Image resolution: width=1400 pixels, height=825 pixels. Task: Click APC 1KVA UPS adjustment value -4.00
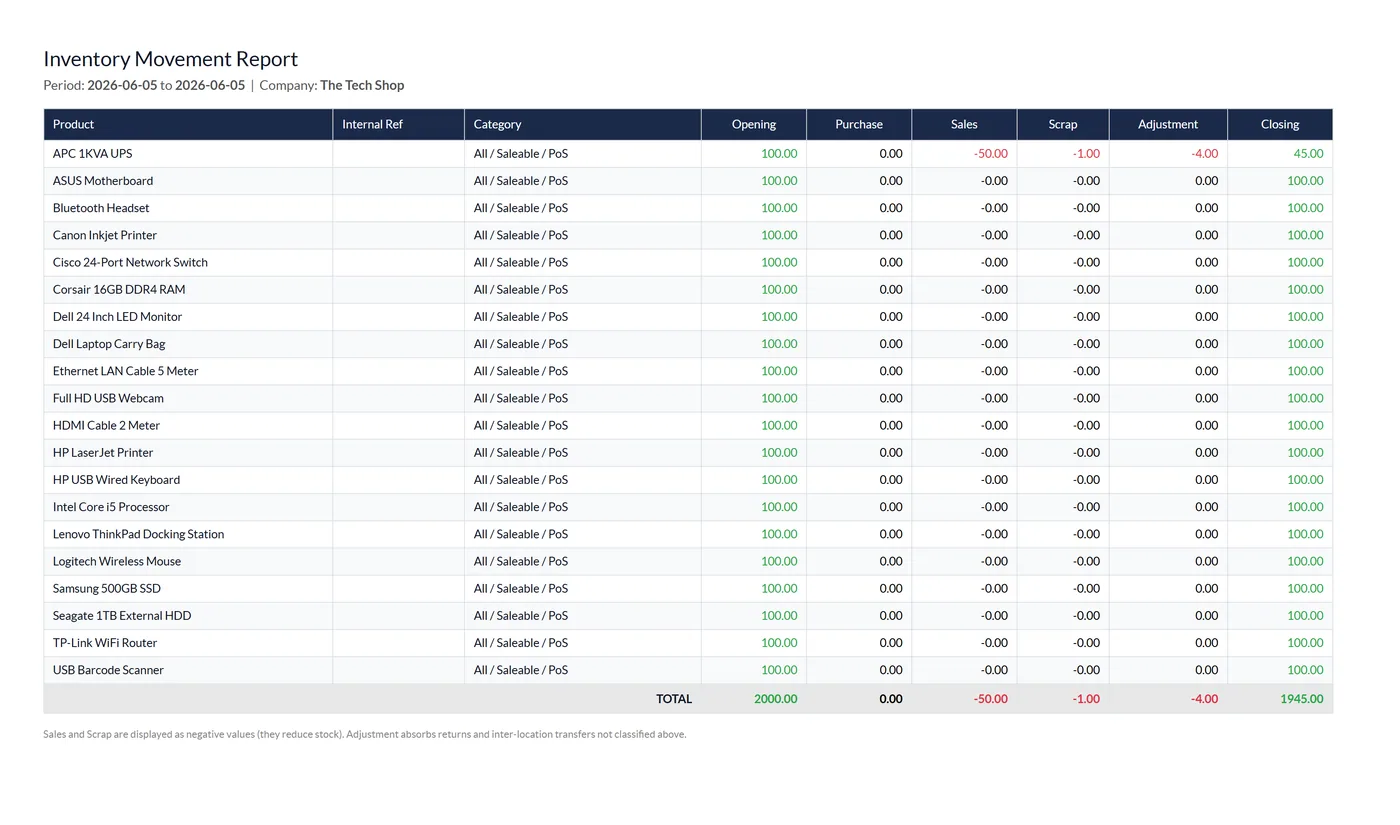(1204, 154)
